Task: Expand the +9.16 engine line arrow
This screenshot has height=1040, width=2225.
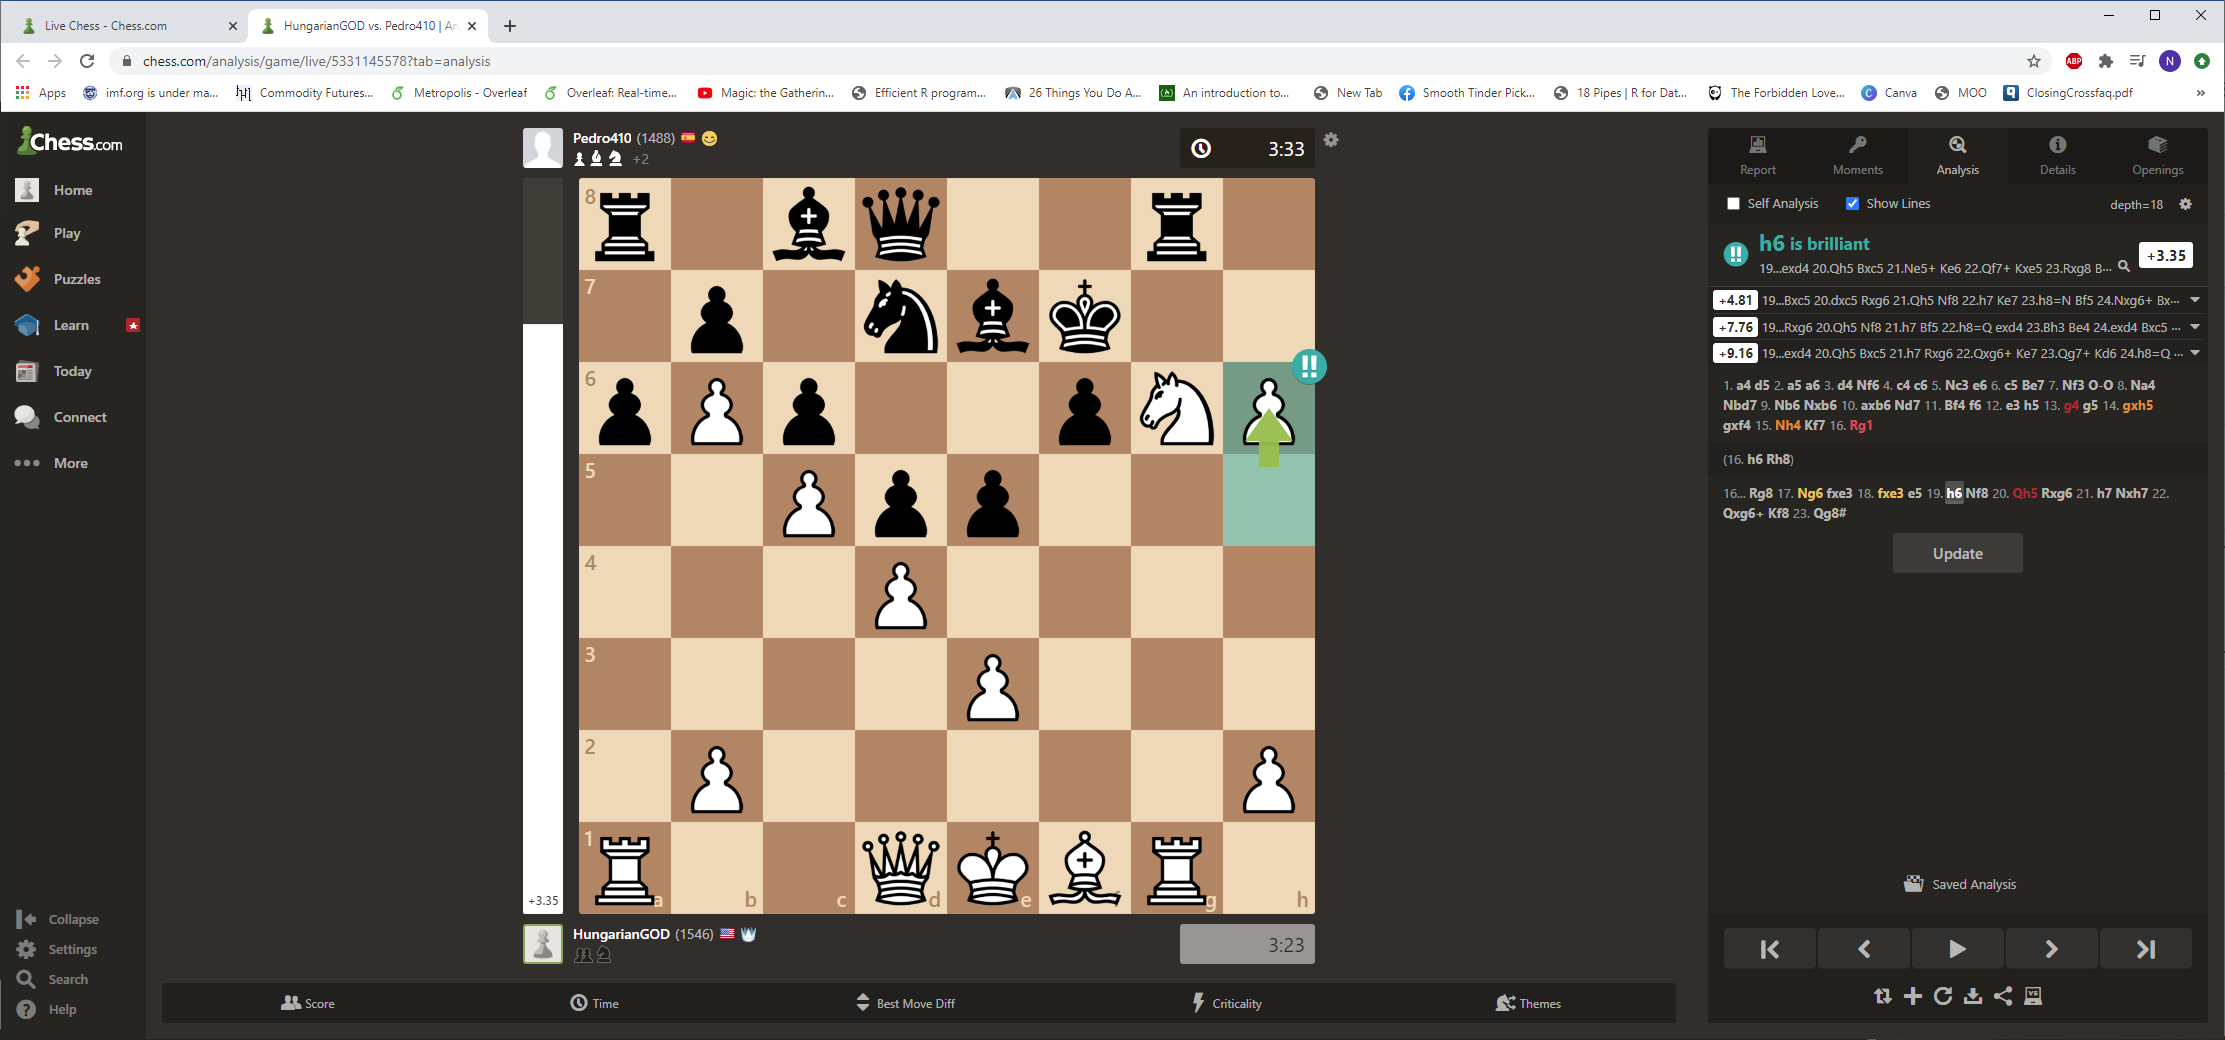Action: click(2195, 353)
